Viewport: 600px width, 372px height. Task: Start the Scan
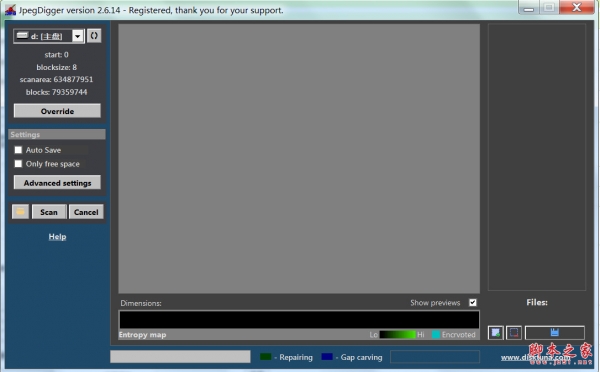49,212
